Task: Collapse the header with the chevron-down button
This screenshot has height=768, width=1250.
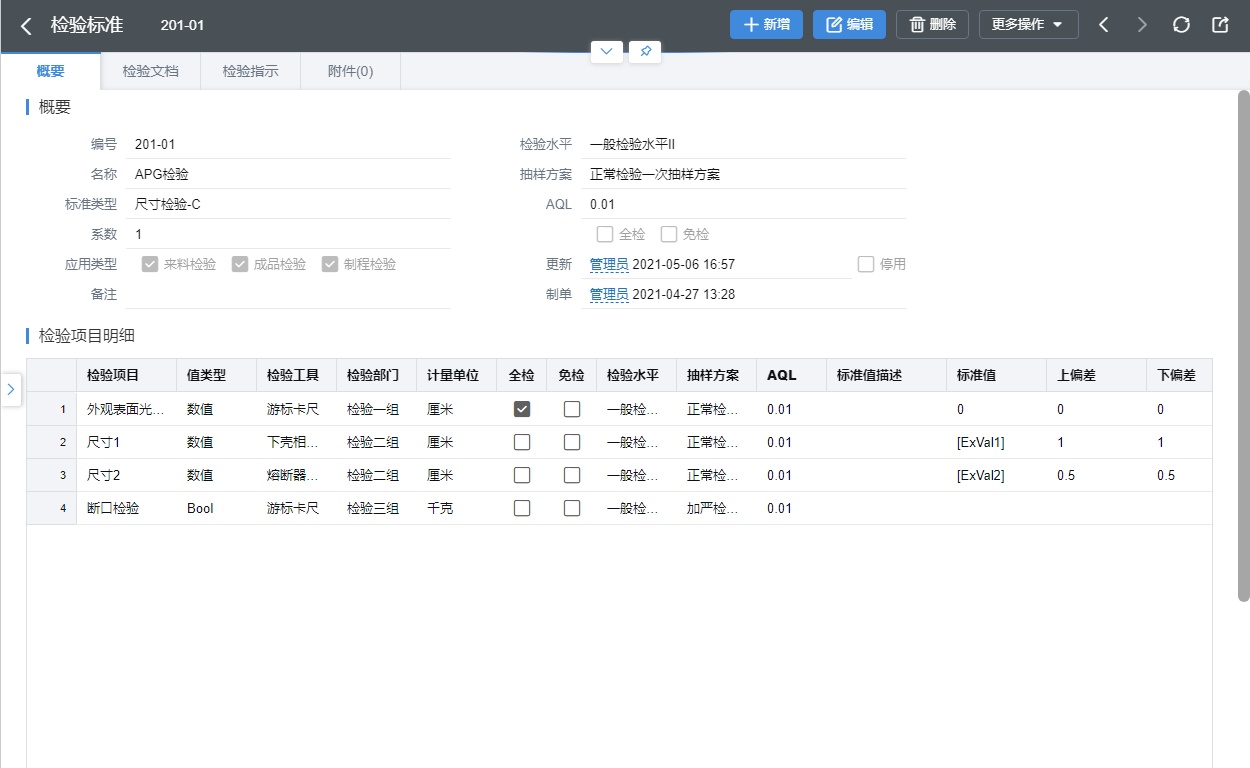Action: tap(607, 51)
